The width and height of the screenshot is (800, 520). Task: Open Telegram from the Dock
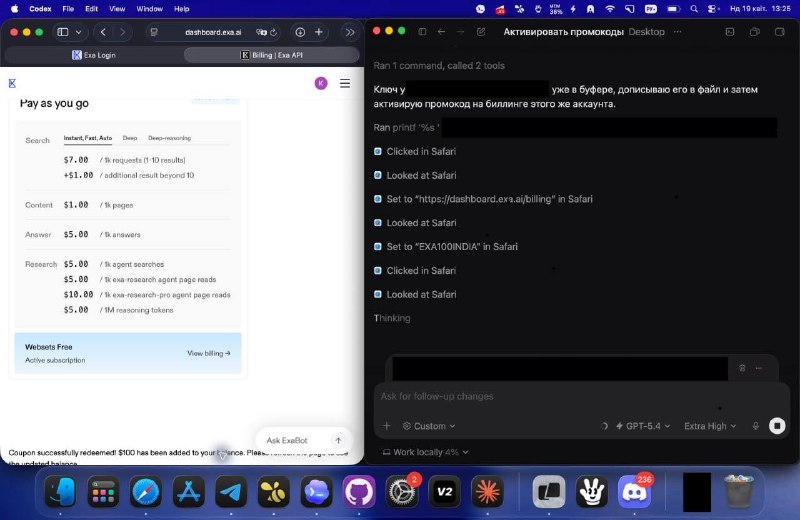click(231, 492)
